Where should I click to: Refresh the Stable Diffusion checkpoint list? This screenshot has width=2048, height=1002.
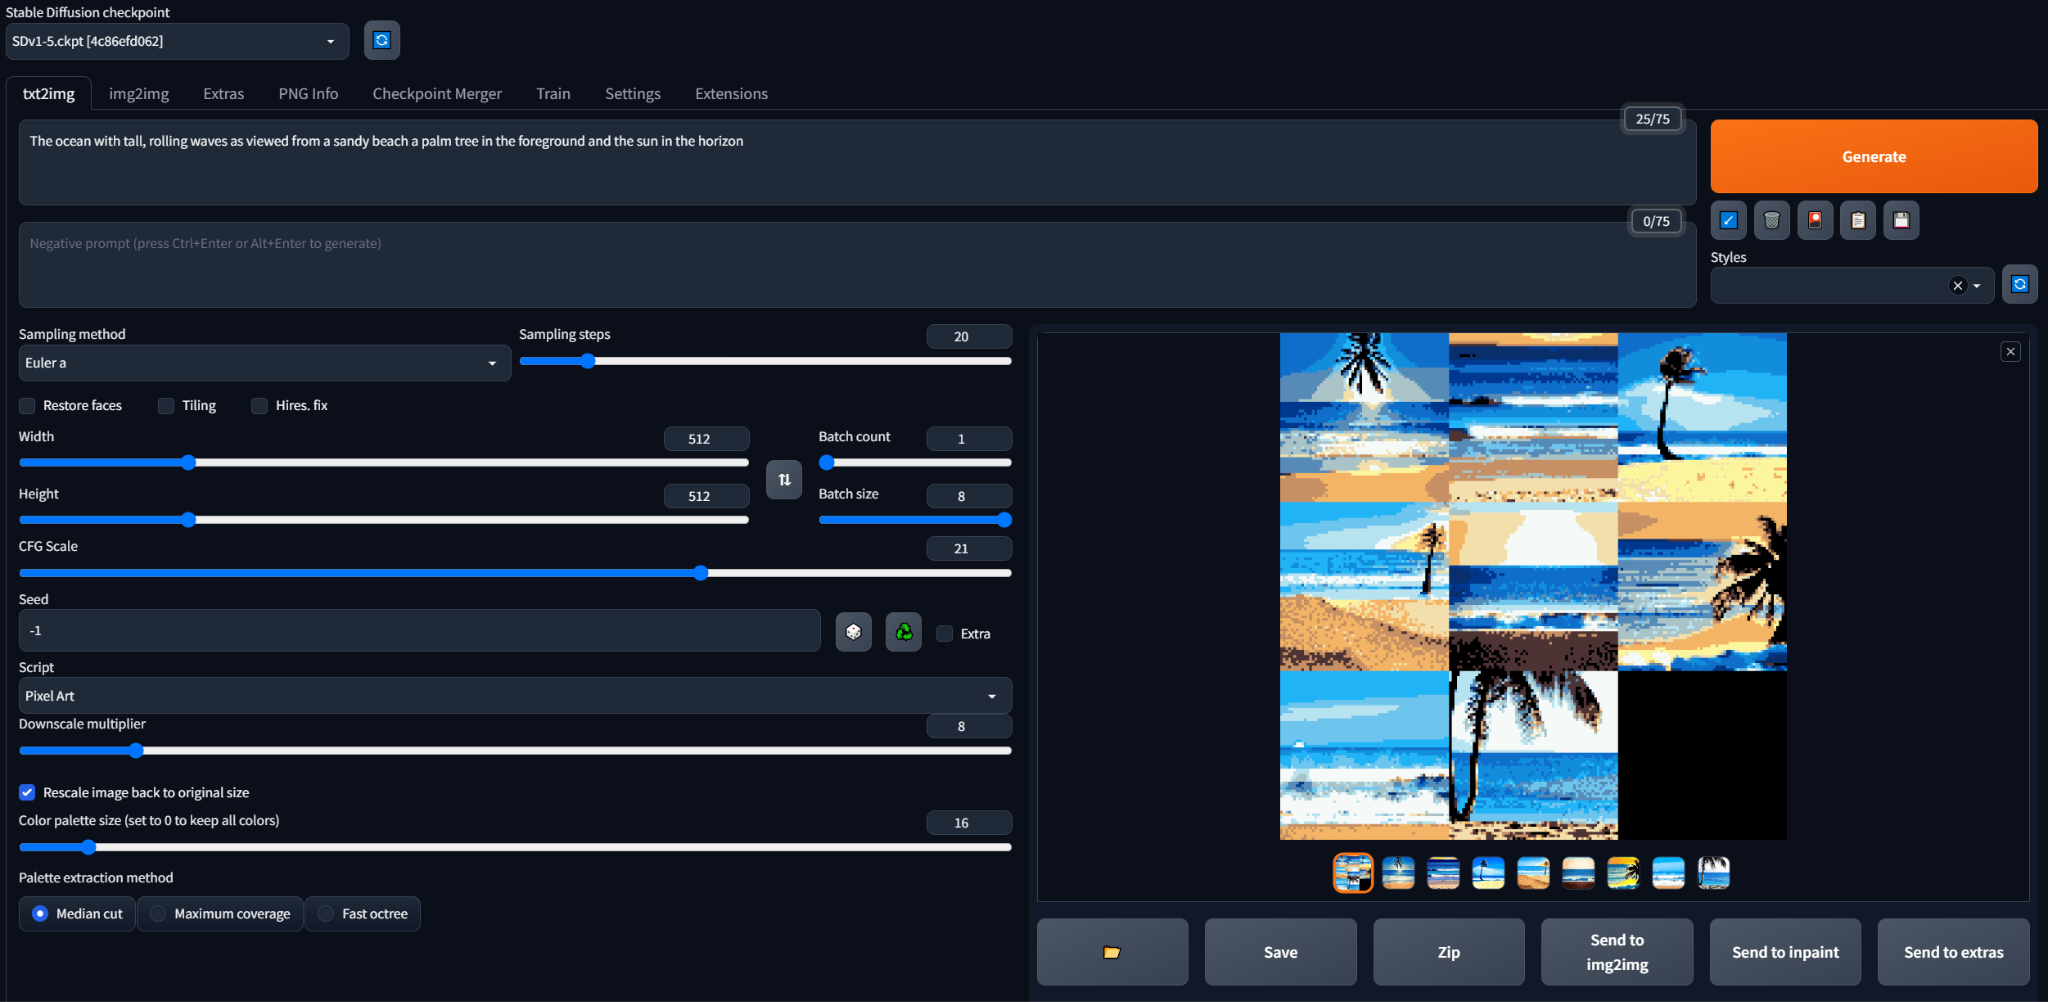[381, 41]
